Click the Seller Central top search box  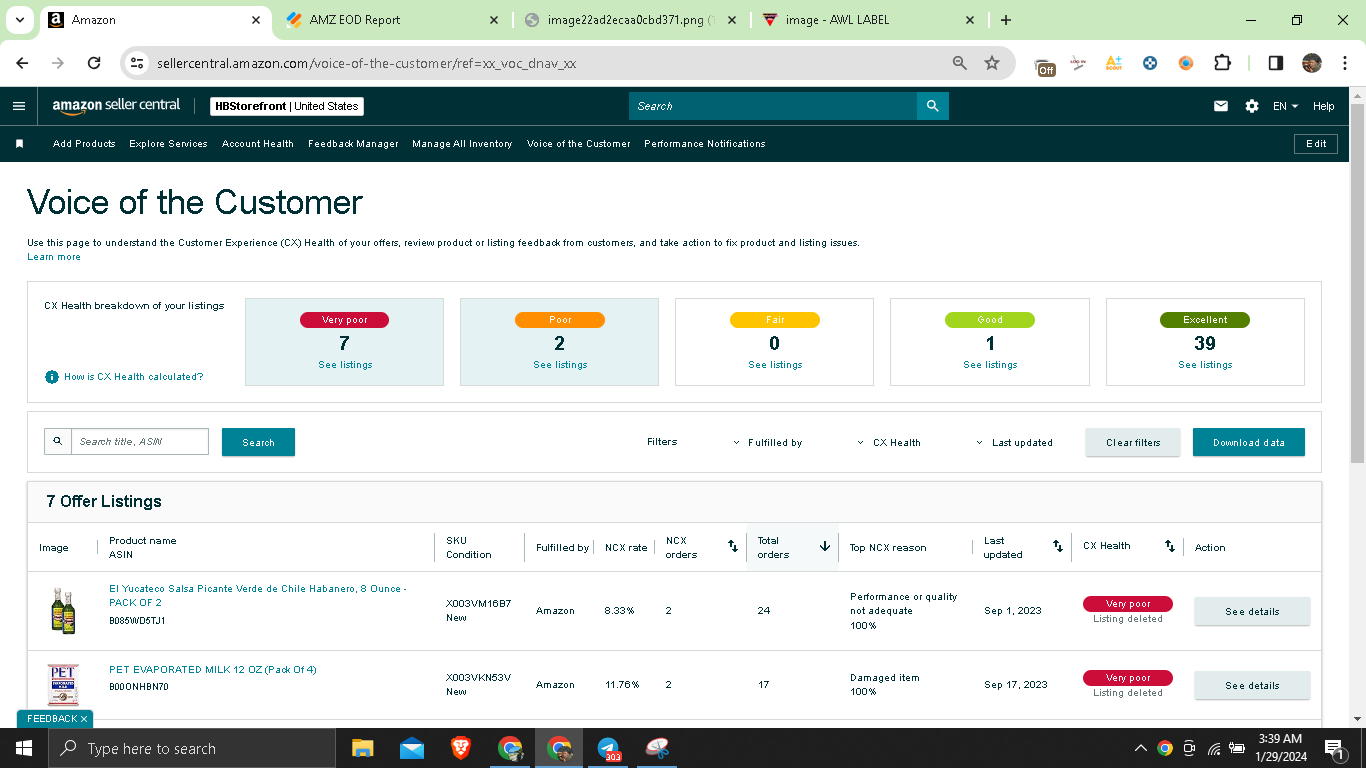tap(773, 106)
